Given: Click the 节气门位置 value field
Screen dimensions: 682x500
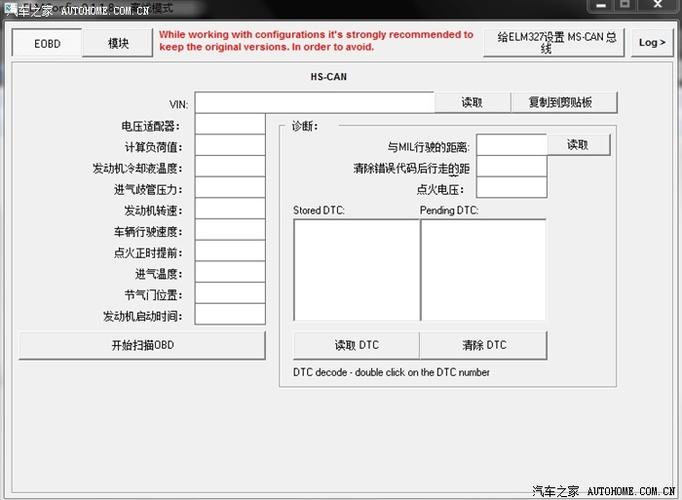Looking at the screenshot, I should click(230, 293).
